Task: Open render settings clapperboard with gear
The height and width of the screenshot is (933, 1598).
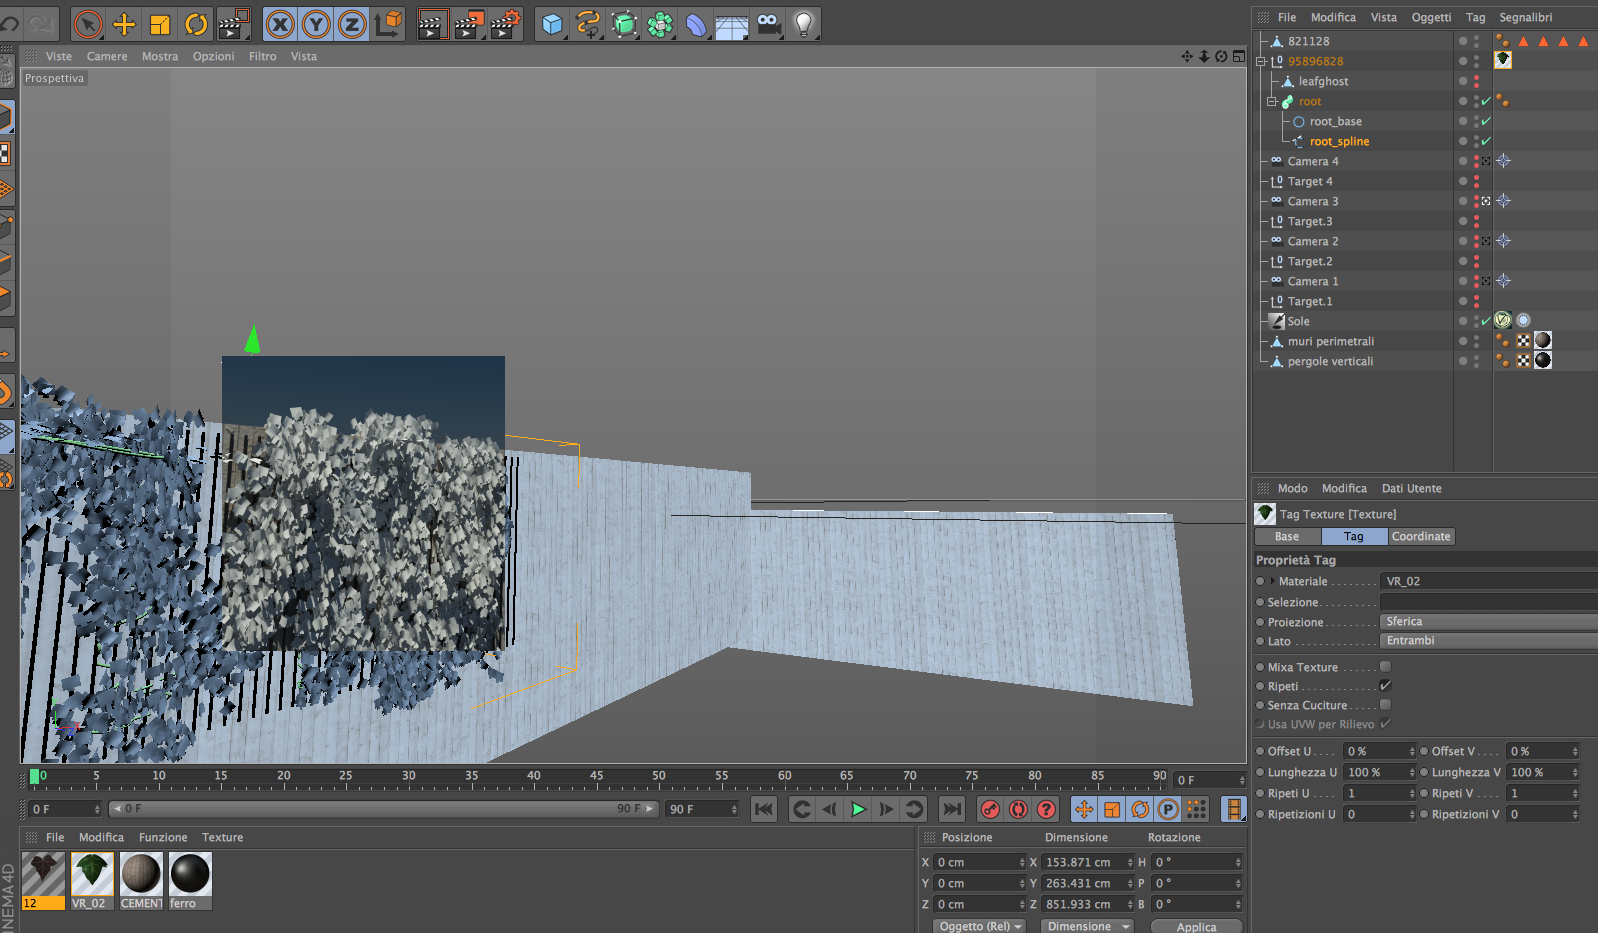Action: point(506,24)
